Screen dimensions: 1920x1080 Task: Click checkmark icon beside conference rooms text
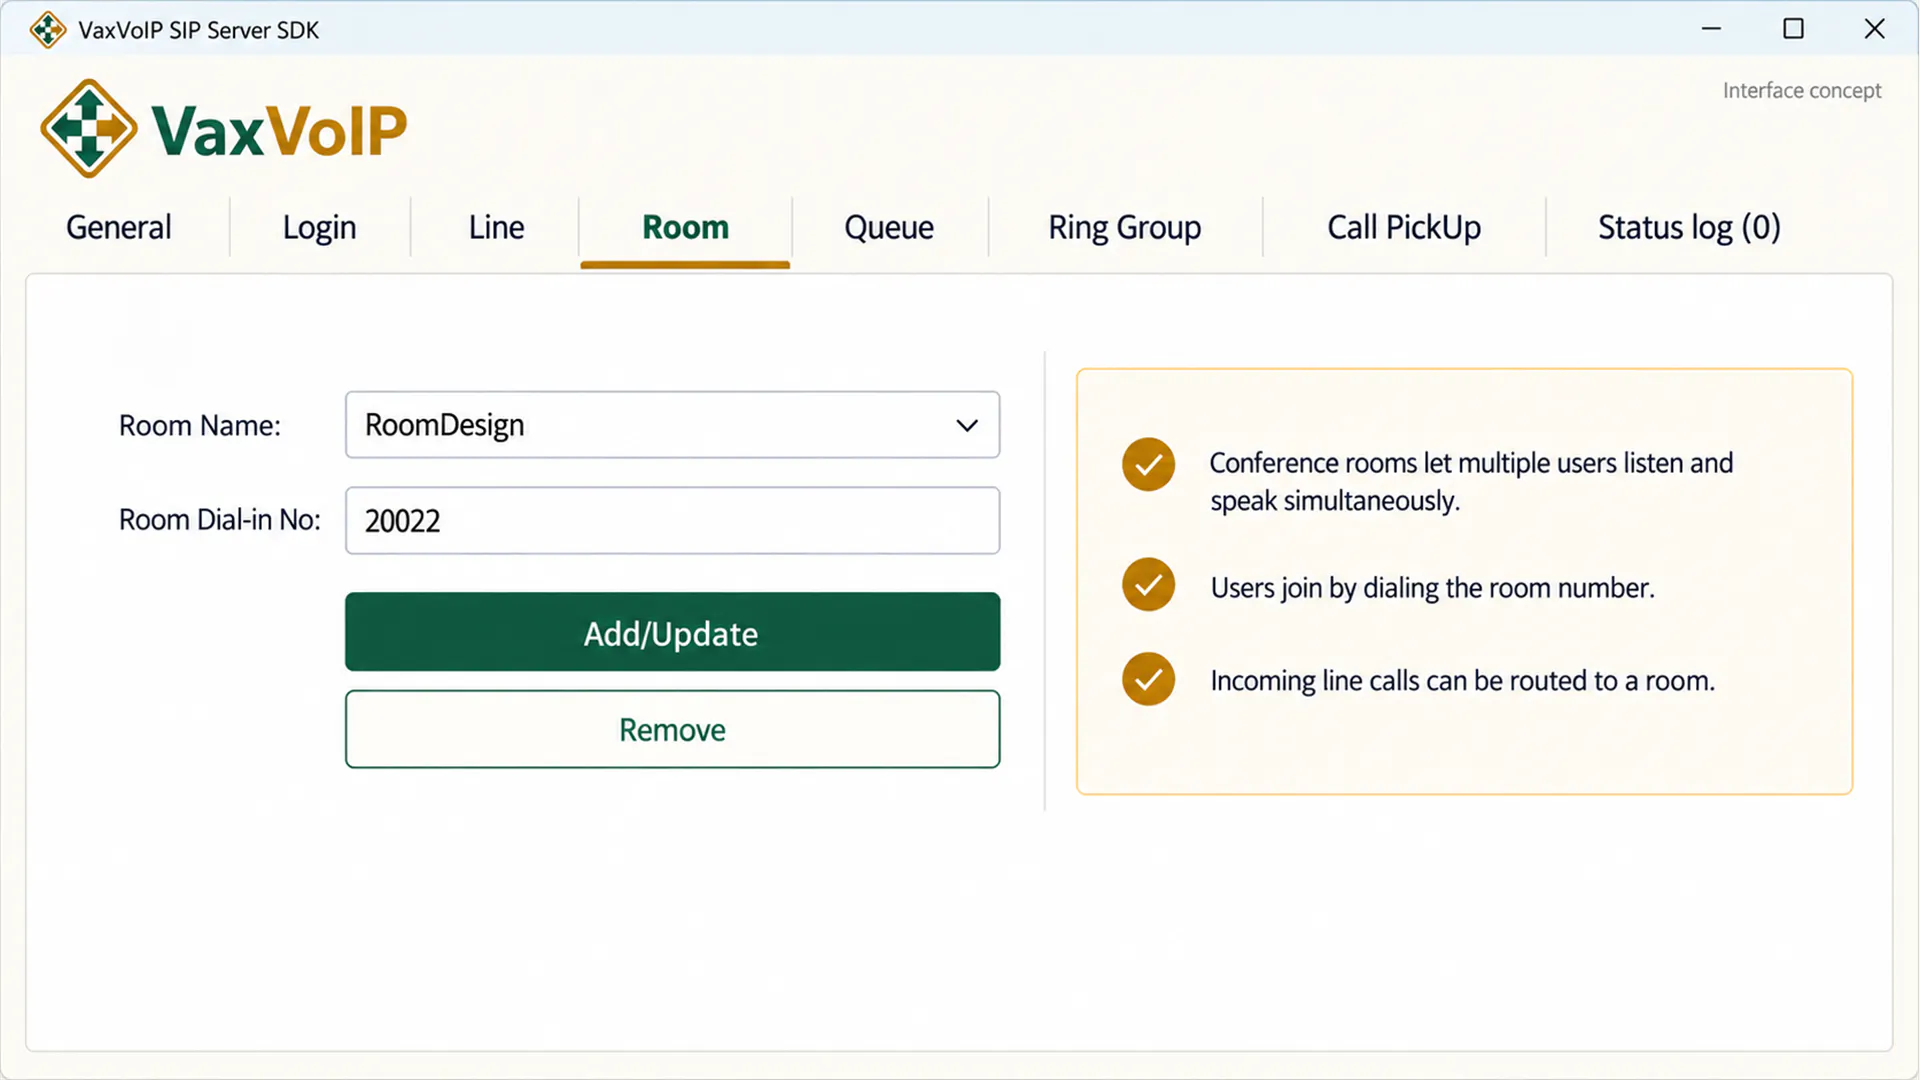[x=1148, y=464]
